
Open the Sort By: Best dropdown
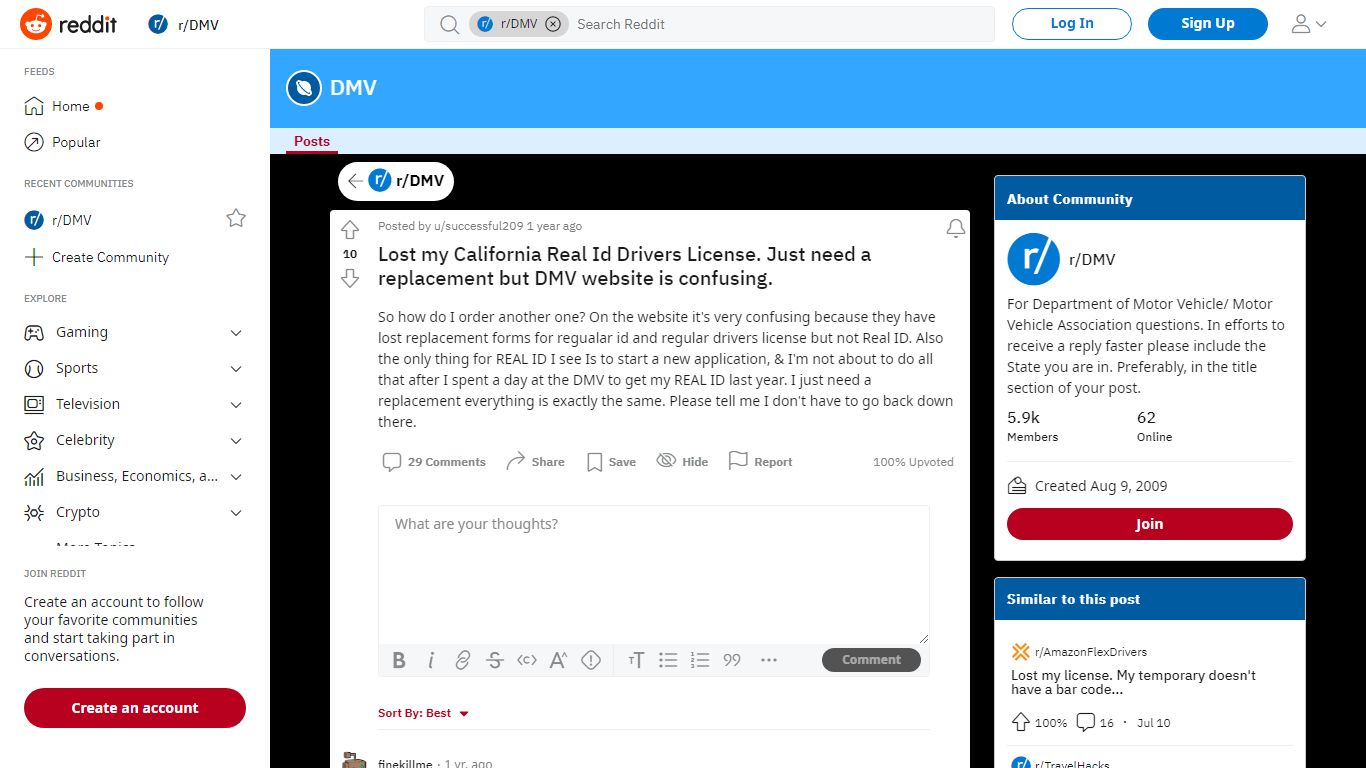424,713
